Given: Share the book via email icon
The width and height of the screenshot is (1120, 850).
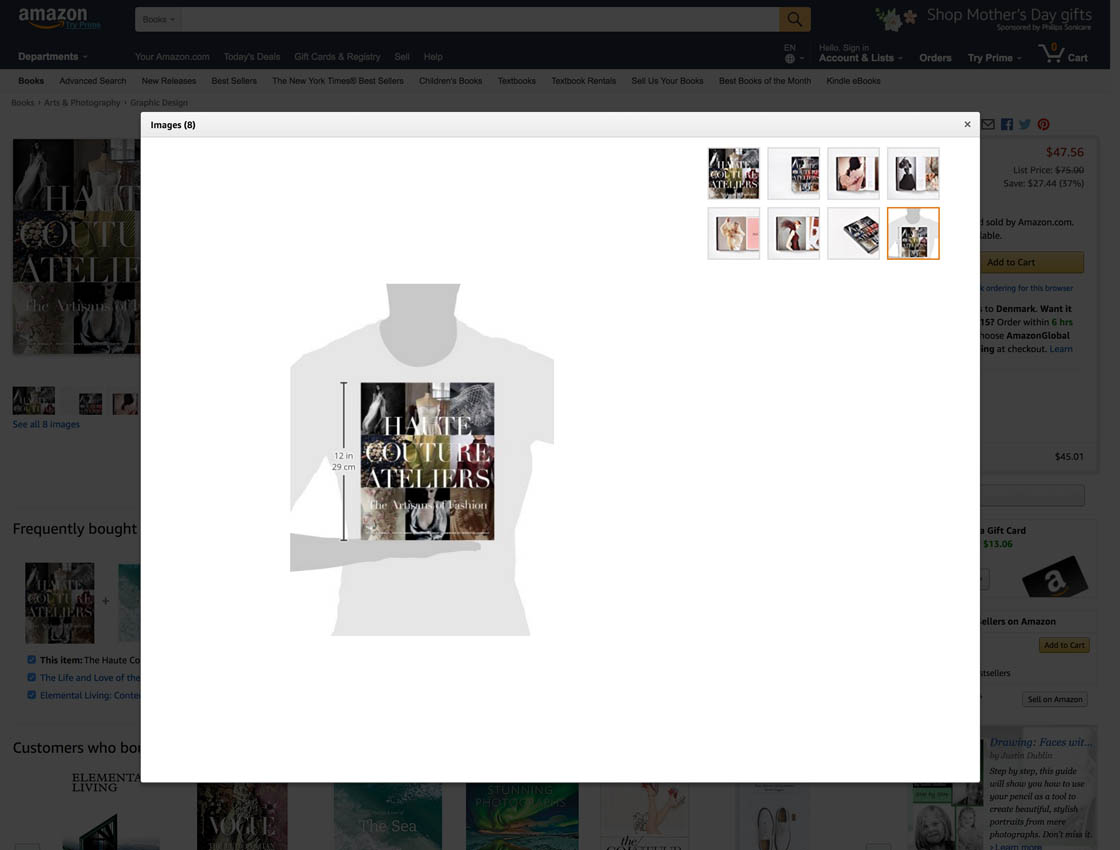Looking at the screenshot, I should [x=988, y=124].
